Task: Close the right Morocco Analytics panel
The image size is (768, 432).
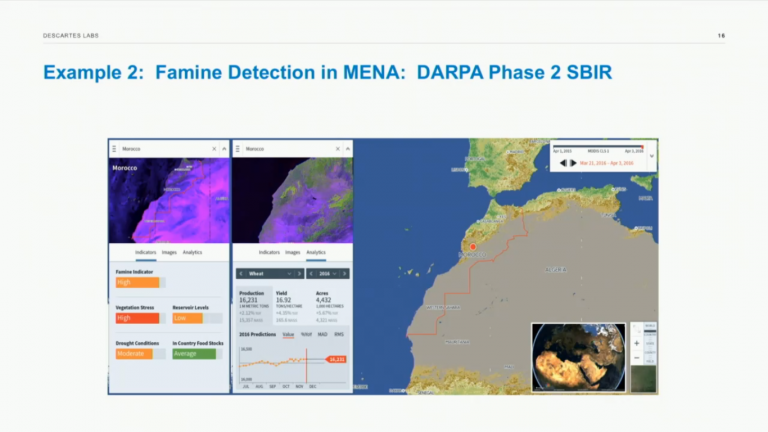Action: click(337, 149)
